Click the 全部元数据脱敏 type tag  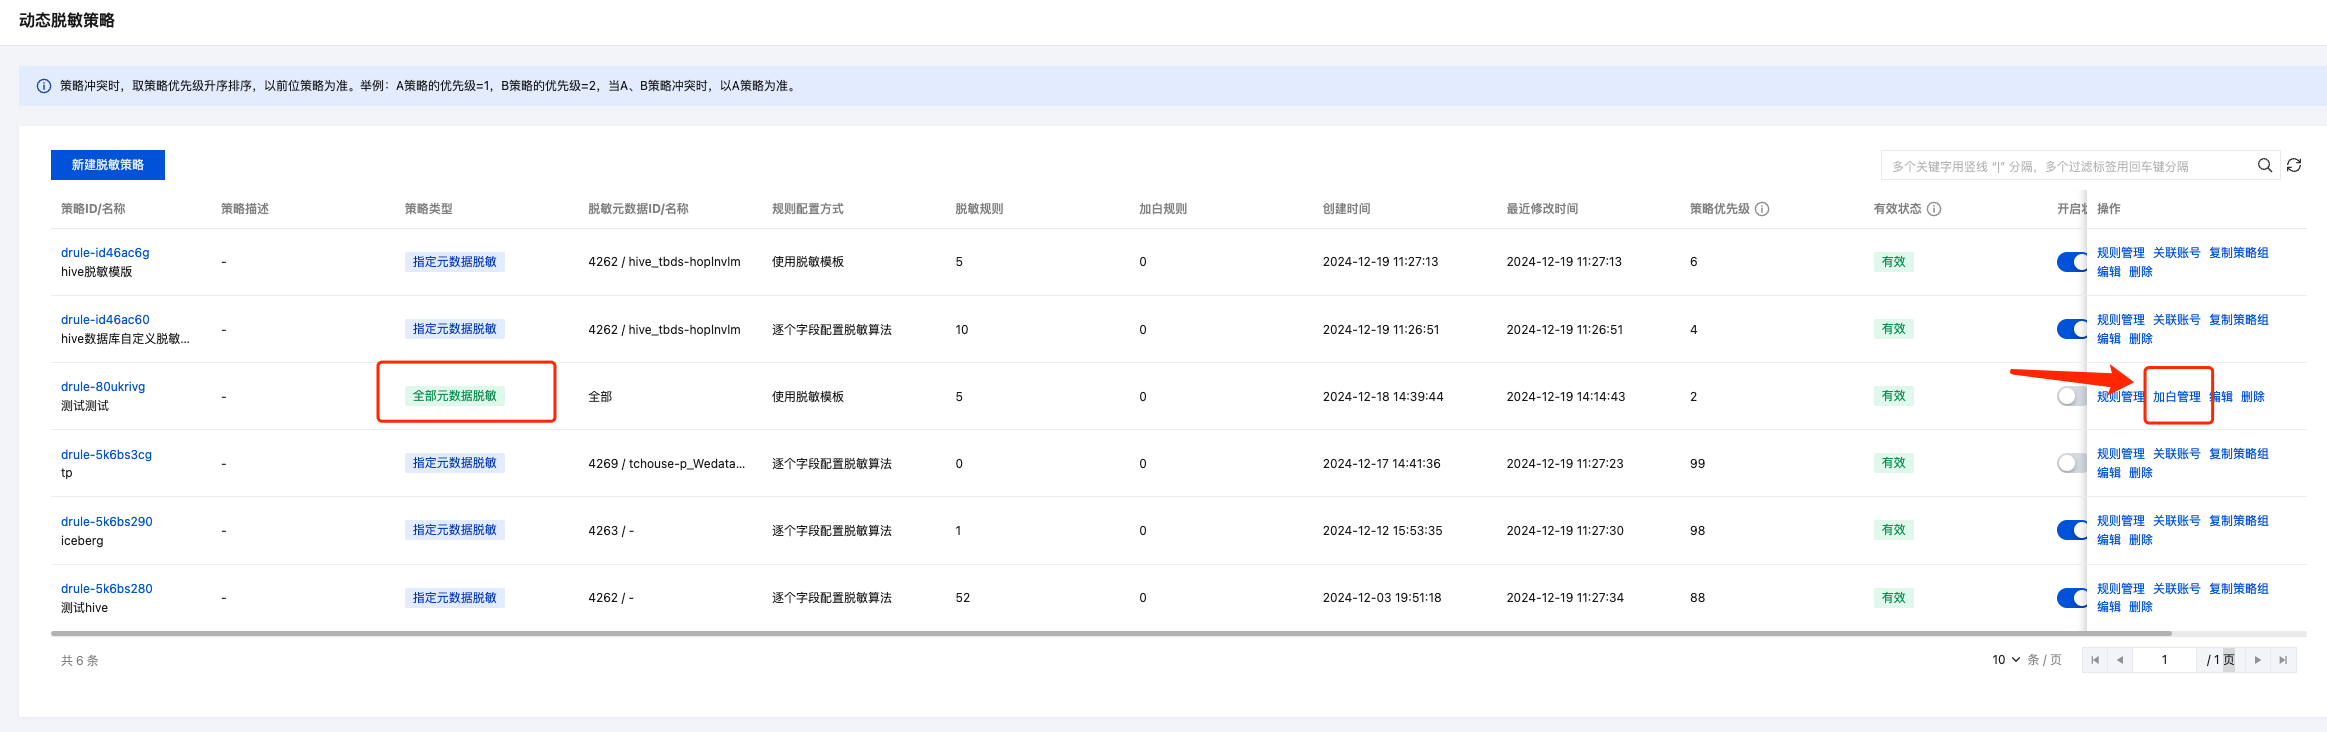[455, 396]
